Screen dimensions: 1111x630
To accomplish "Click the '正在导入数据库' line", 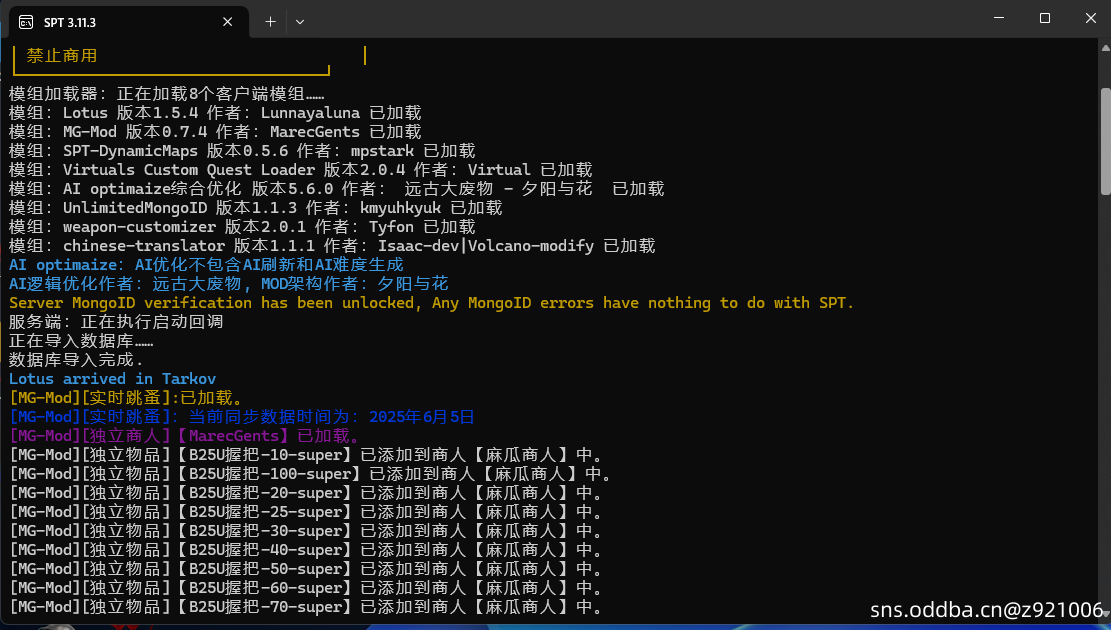I will coord(81,341).
